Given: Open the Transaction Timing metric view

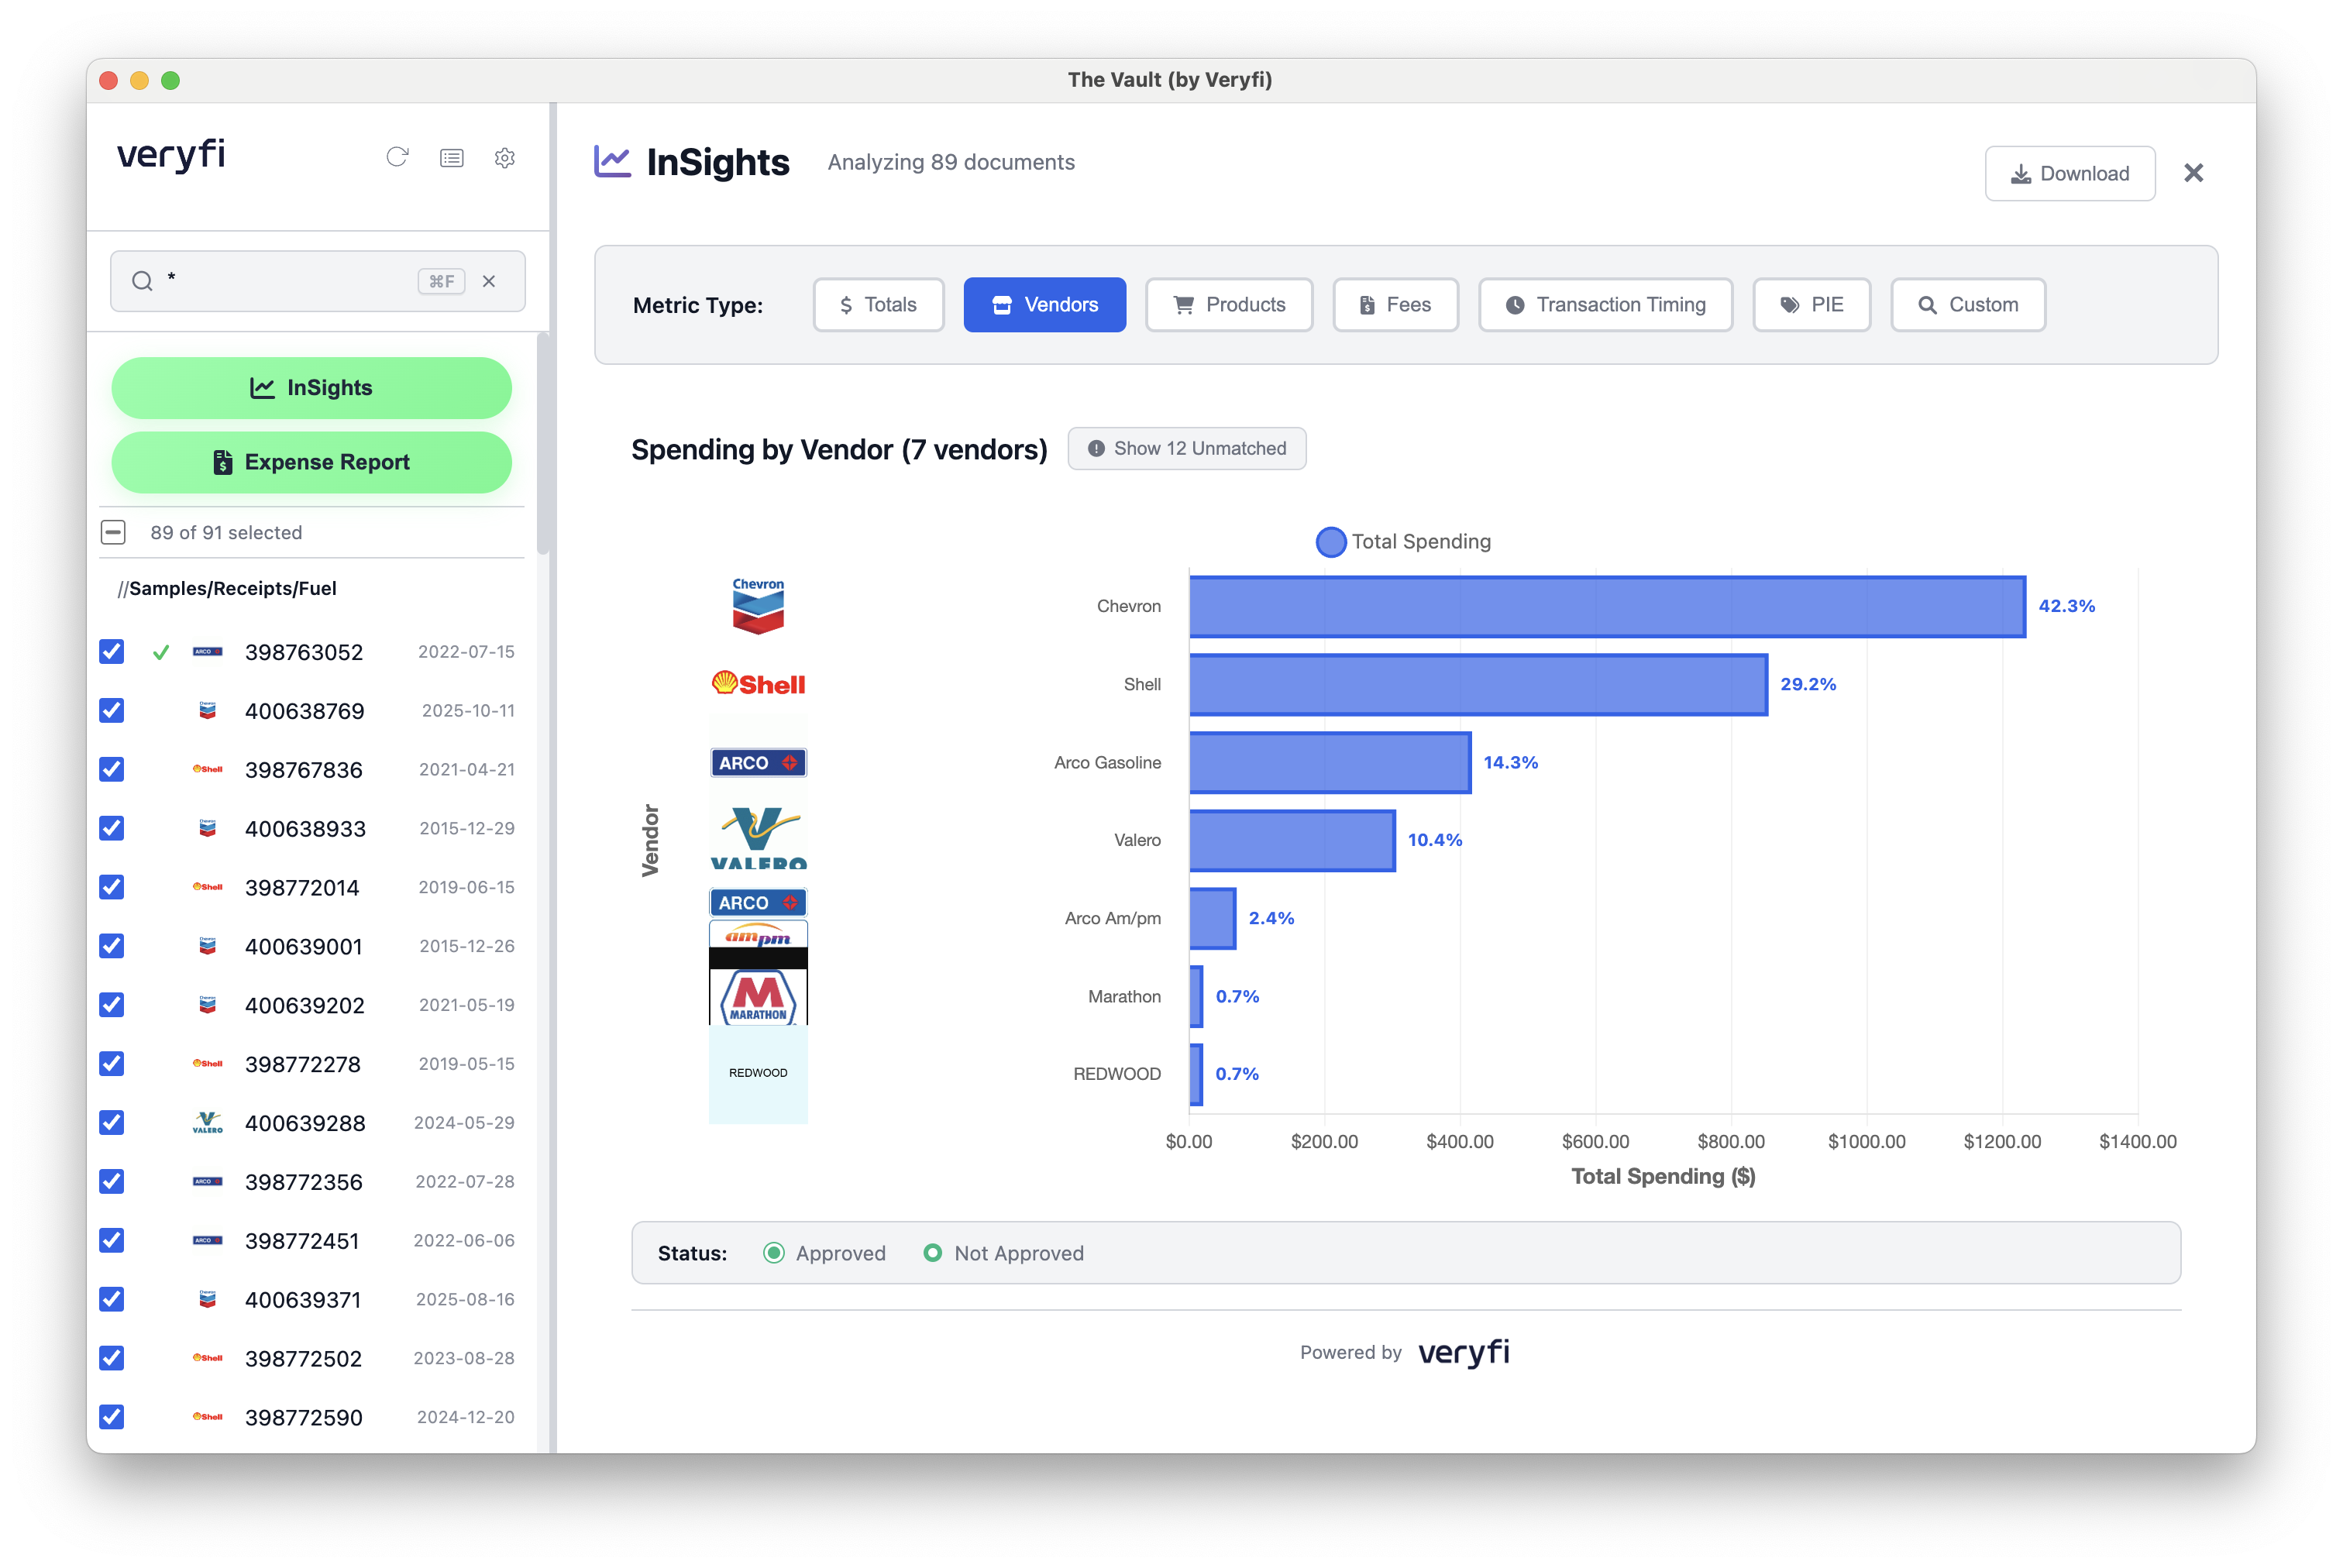Looking at the screenshot, I should [1605, 305].
